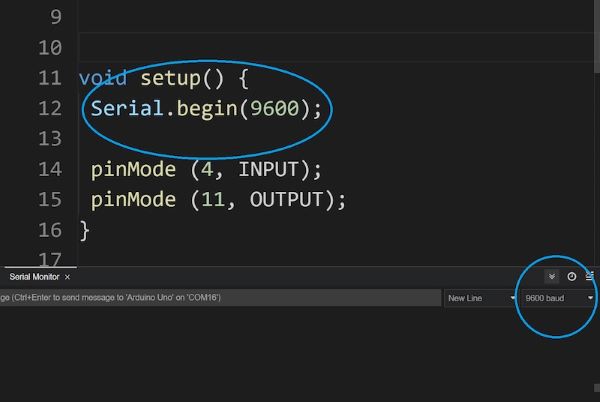The height and width of the screenshot is (402, 600).
Task: Click line number 16 in gutter
Action: pyautogui.click(x=50, y=230)
